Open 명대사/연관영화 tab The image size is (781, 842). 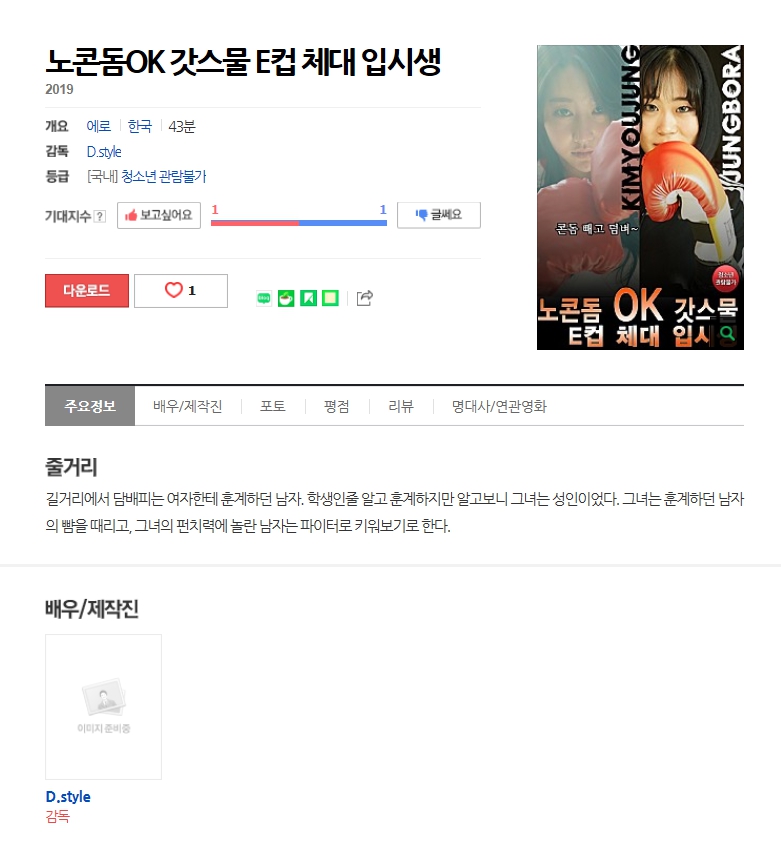(499, 407)
